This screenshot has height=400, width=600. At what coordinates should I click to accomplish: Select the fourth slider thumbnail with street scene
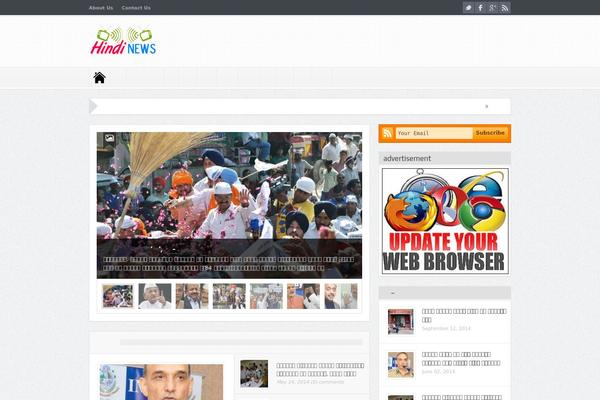[229, 296]
